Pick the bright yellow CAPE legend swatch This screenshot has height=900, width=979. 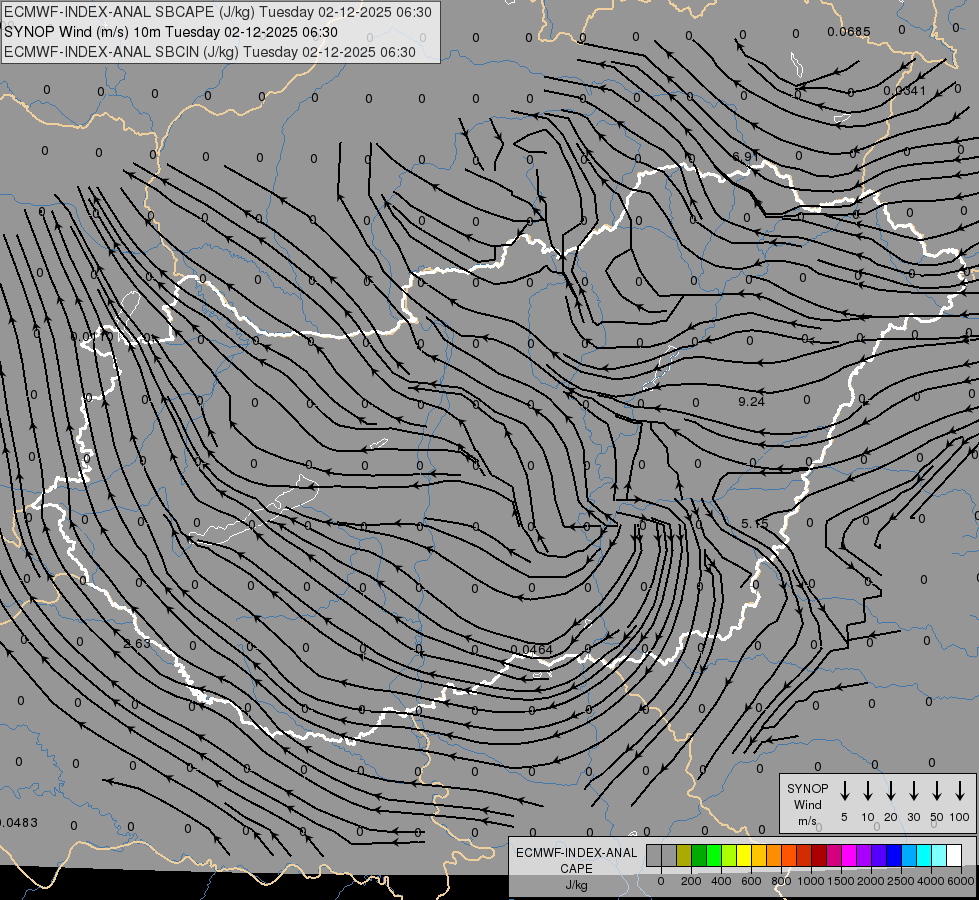(x=744, y=855)
